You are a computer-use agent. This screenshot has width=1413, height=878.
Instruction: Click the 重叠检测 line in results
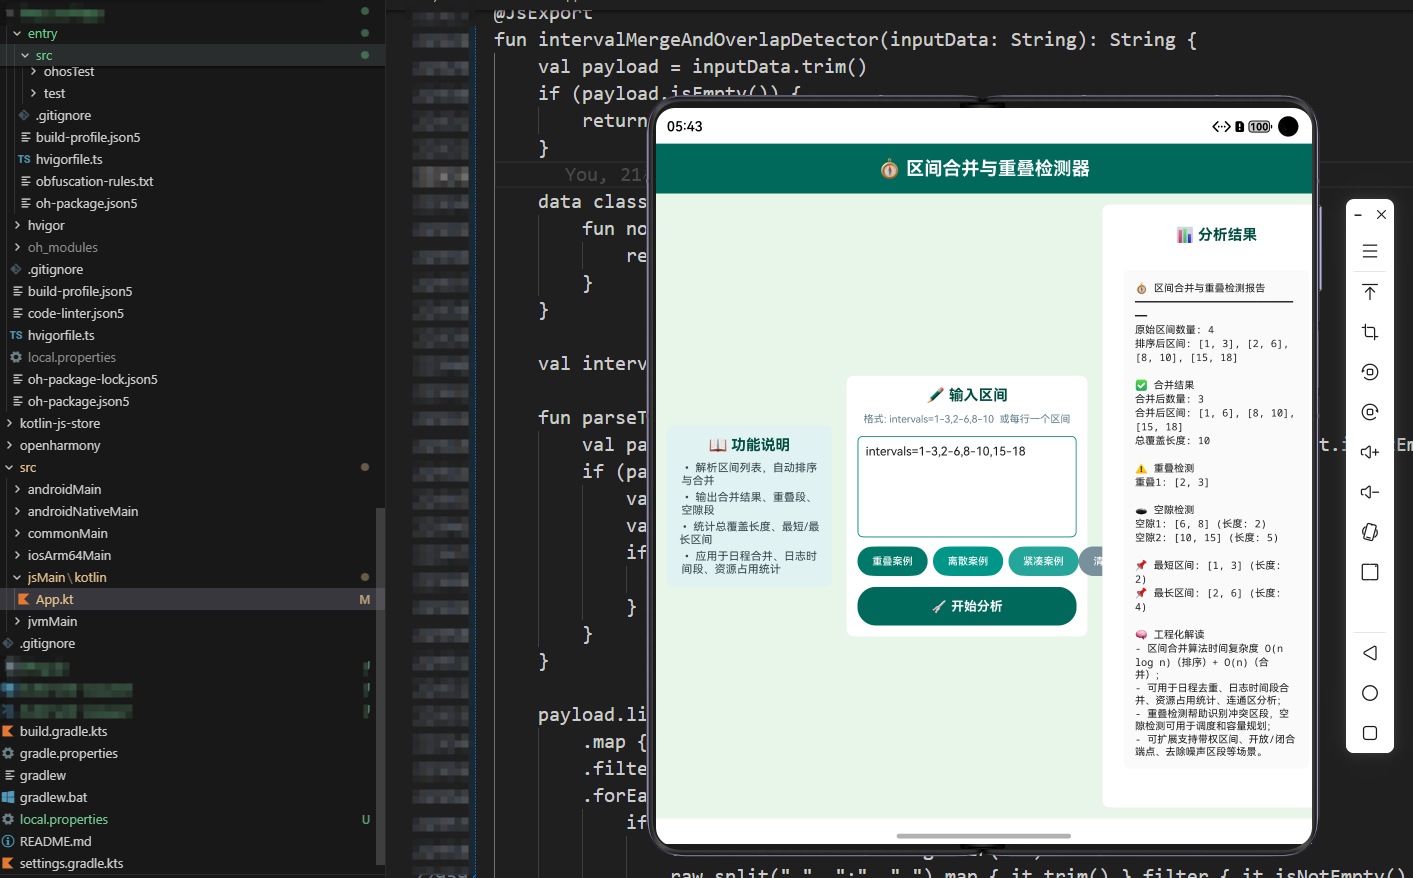point(1174,468)
